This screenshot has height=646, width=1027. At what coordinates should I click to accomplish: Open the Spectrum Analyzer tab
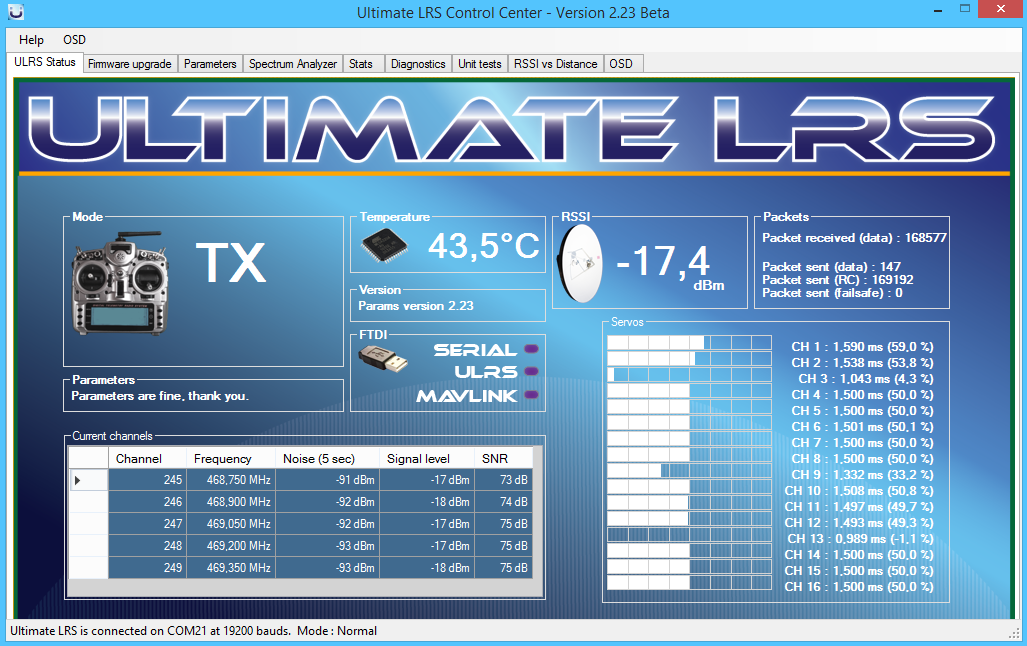point(293,64)
